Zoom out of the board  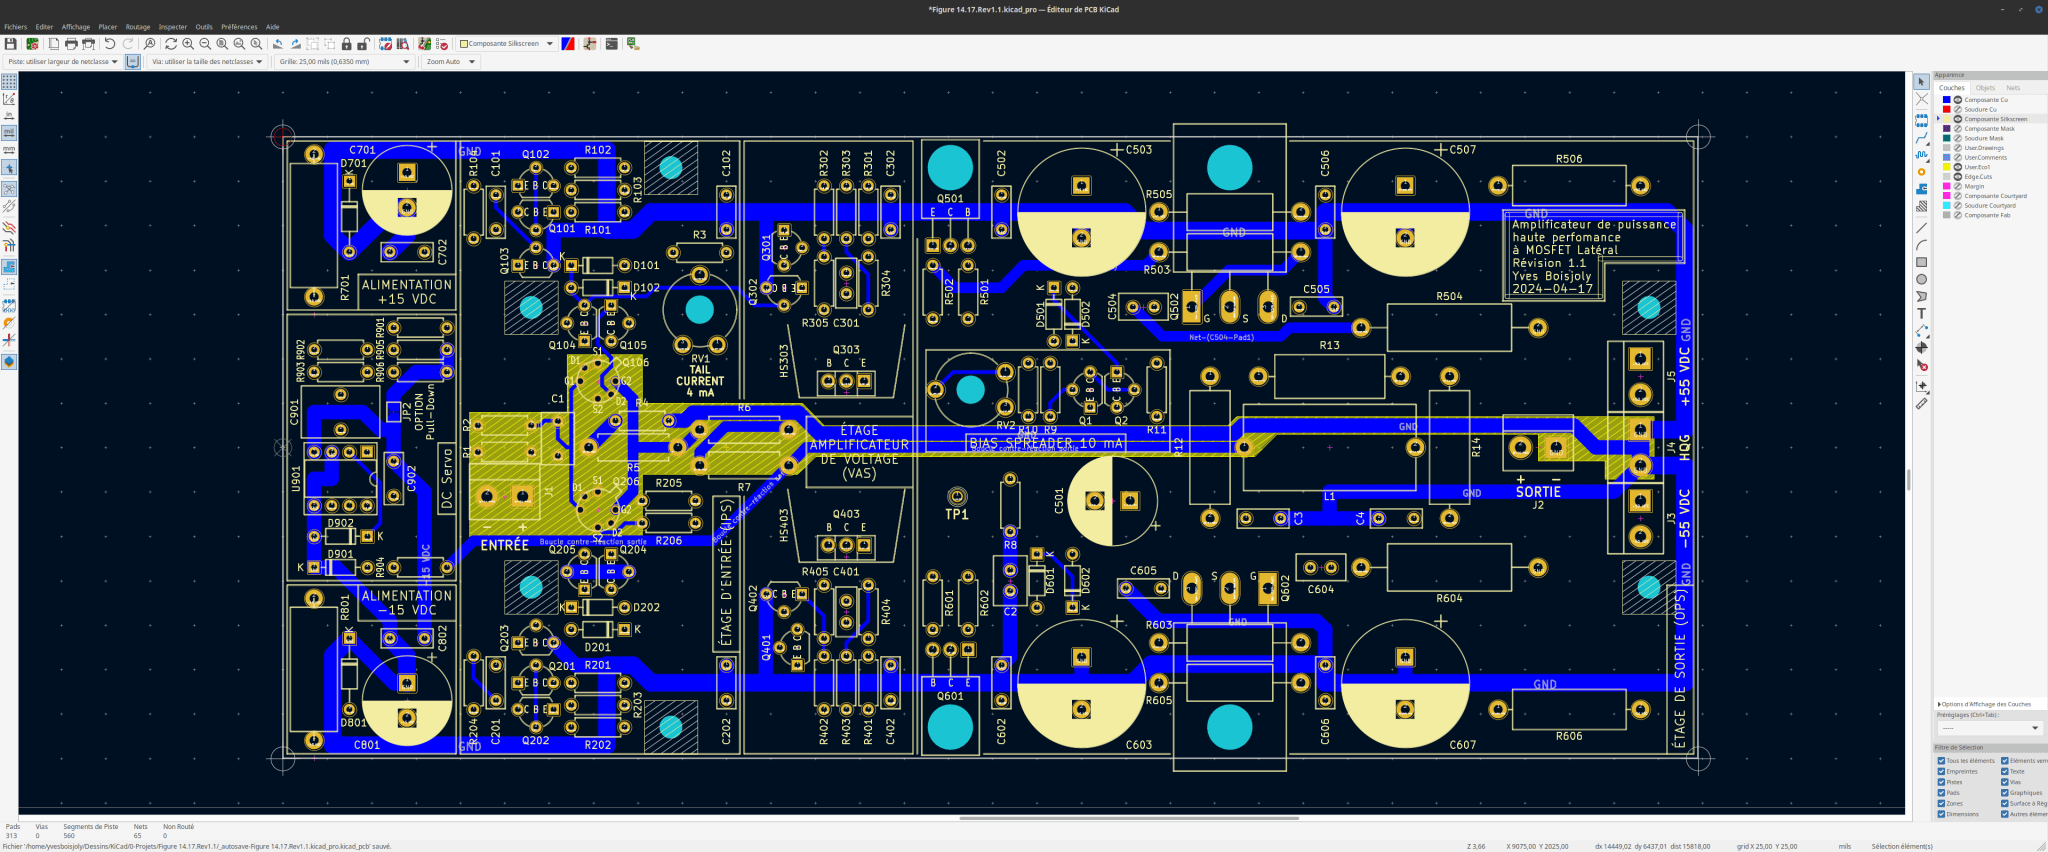point(205,44)
